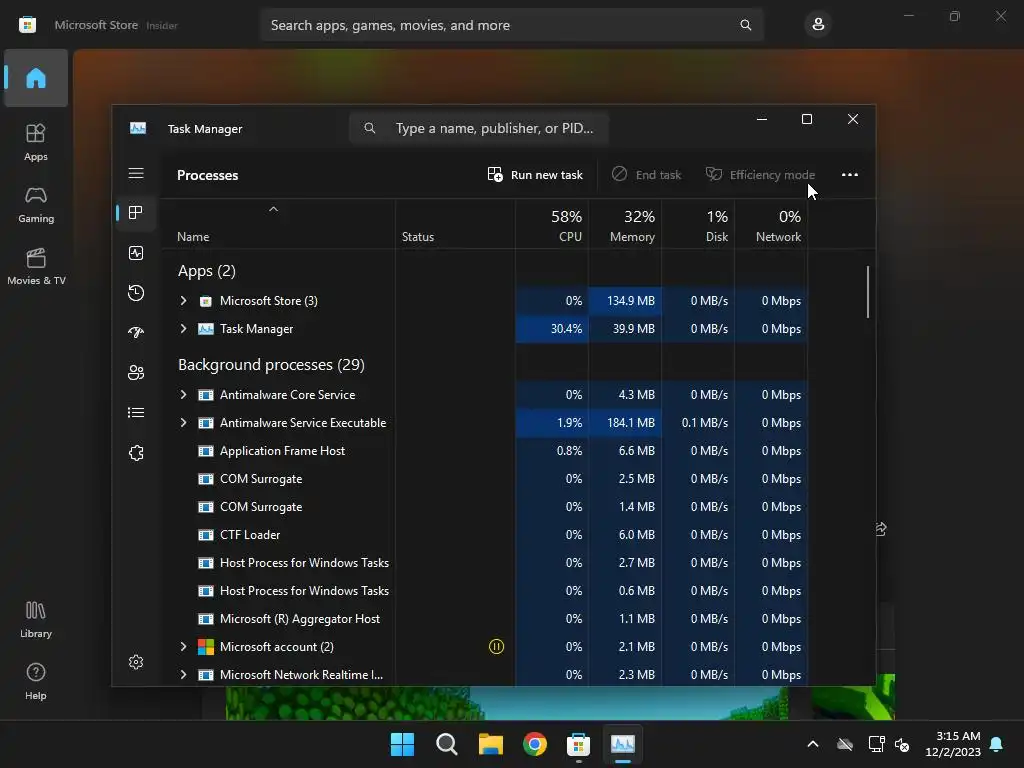Open File Explorer from taskbar

point(490,744)
